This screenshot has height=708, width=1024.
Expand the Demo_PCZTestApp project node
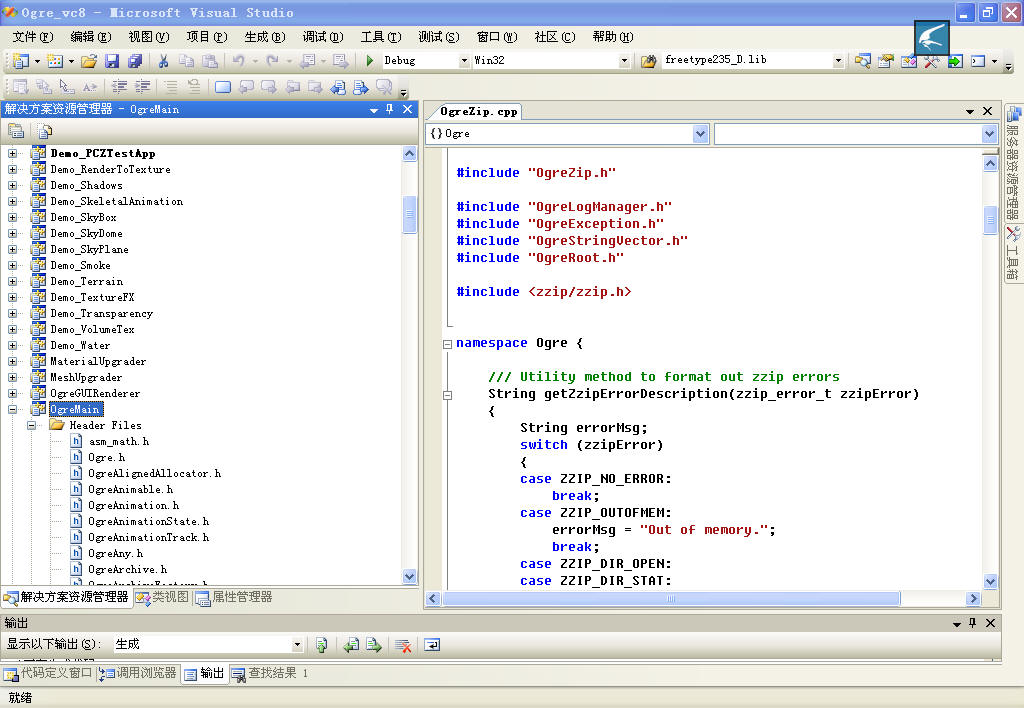click(12, 153)
